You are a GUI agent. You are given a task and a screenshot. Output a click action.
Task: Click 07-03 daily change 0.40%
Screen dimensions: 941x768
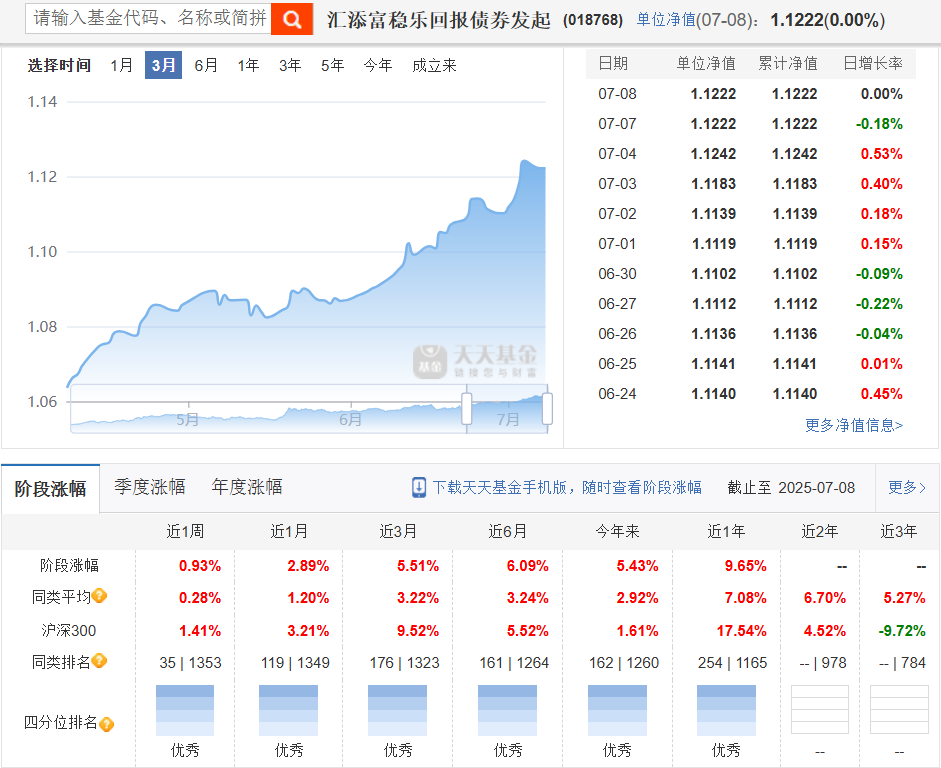tap(882, 184)
